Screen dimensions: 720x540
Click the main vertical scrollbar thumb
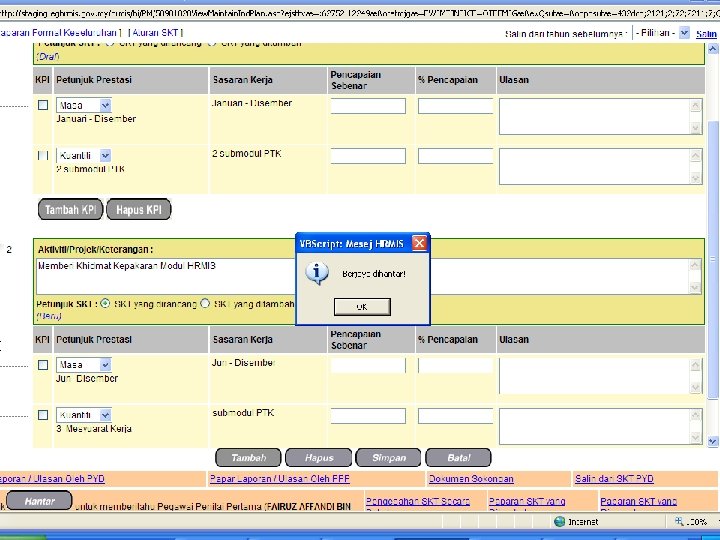713,259
